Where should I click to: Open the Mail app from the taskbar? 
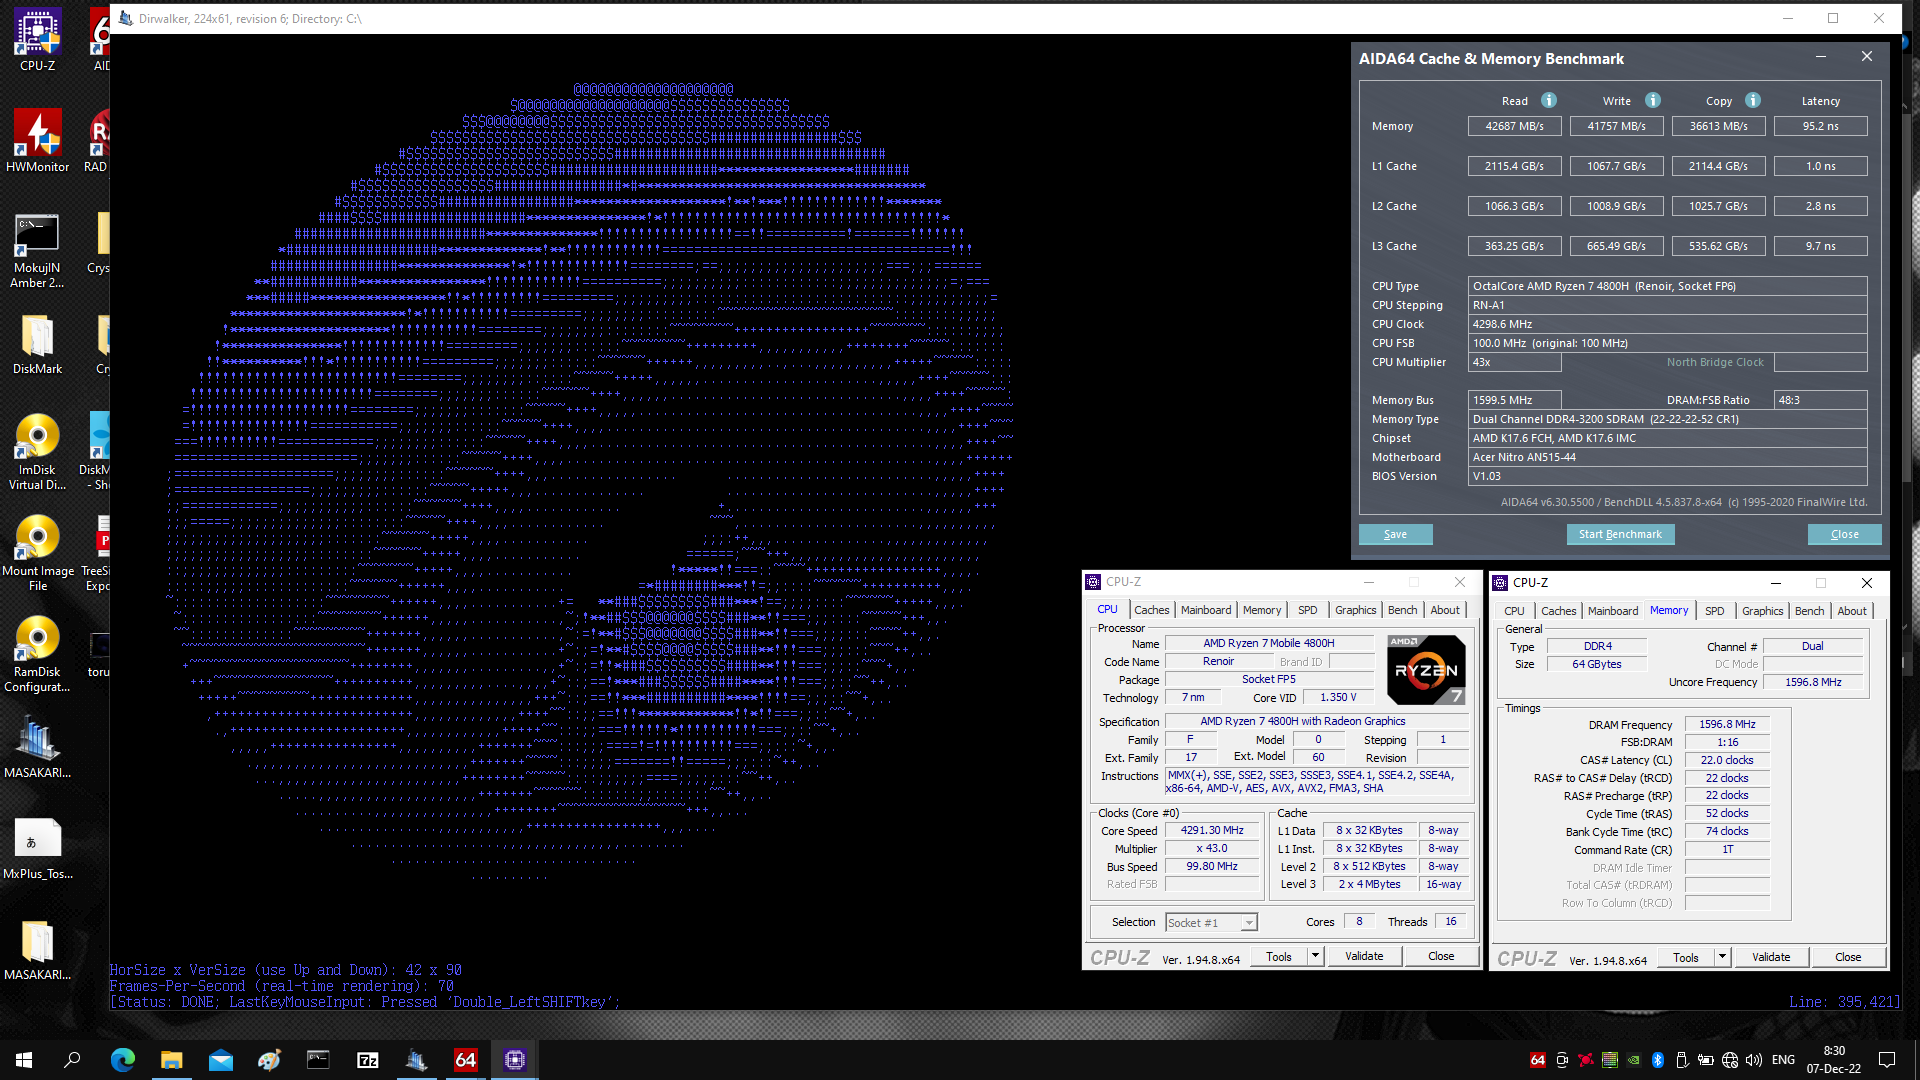pos(220,1060)
